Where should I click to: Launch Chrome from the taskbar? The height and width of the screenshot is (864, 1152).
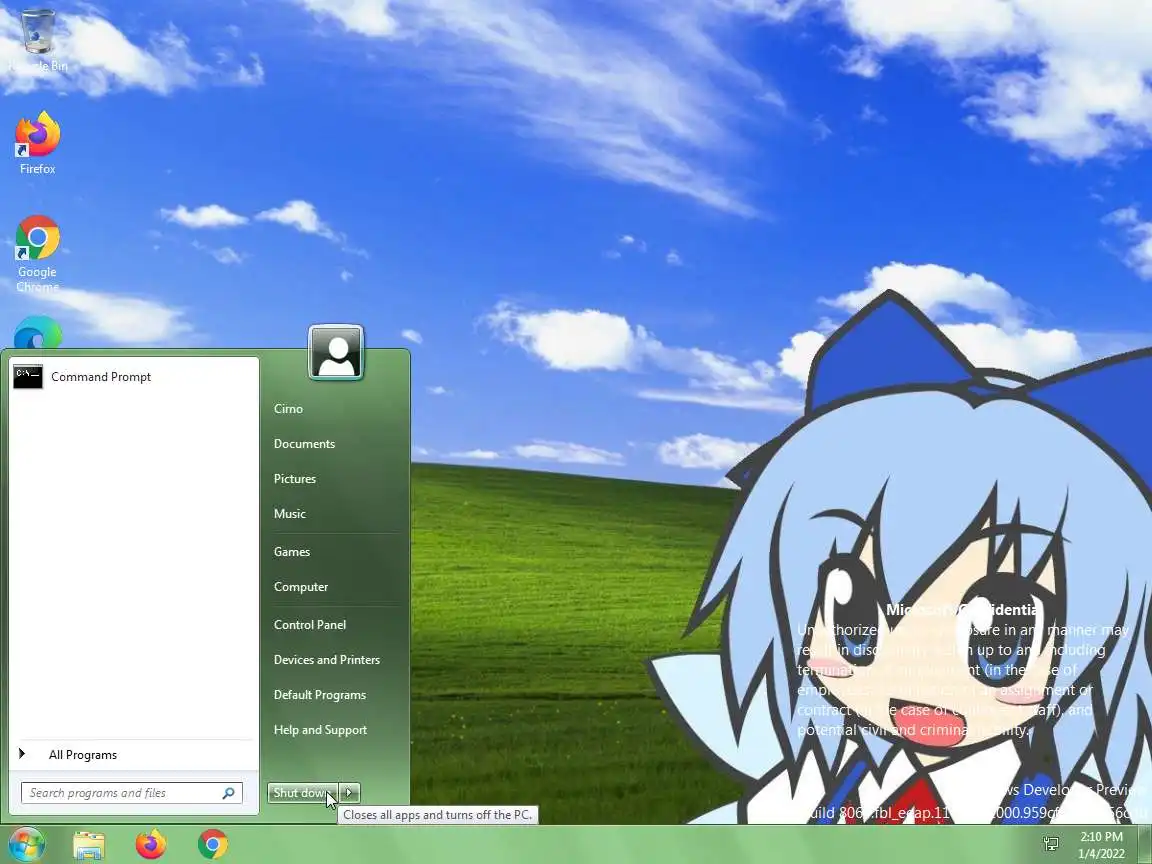coord(212,844)
